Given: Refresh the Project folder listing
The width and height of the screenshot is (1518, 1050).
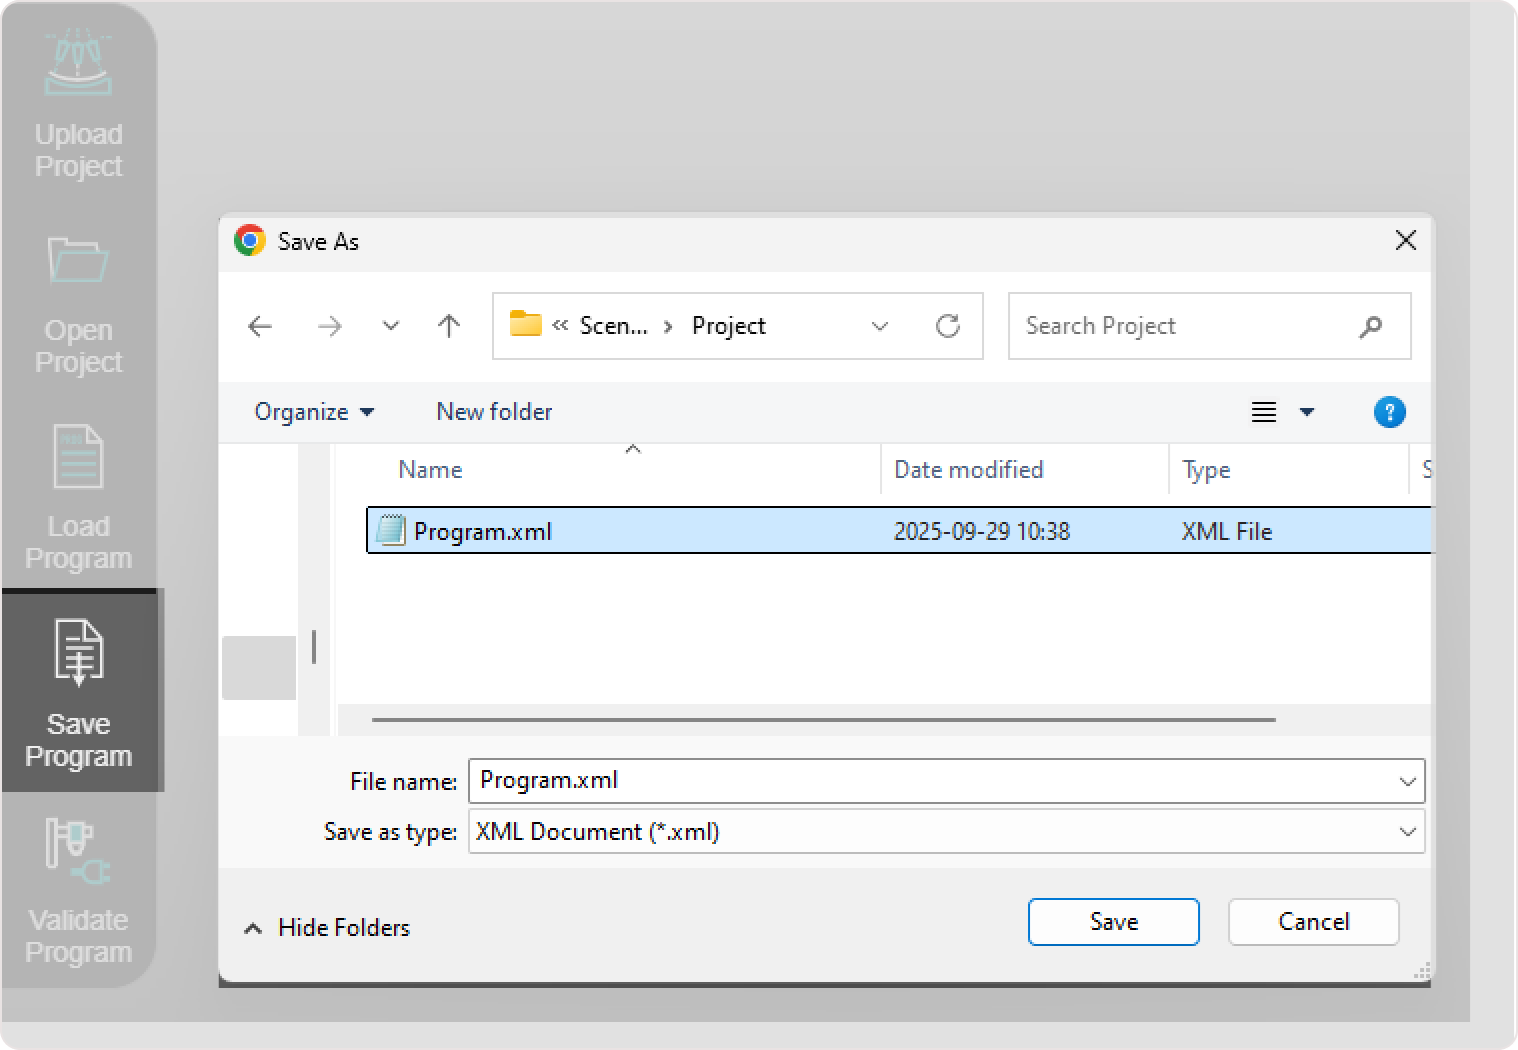Looking at the screenshot, I should tap(947, 326).
